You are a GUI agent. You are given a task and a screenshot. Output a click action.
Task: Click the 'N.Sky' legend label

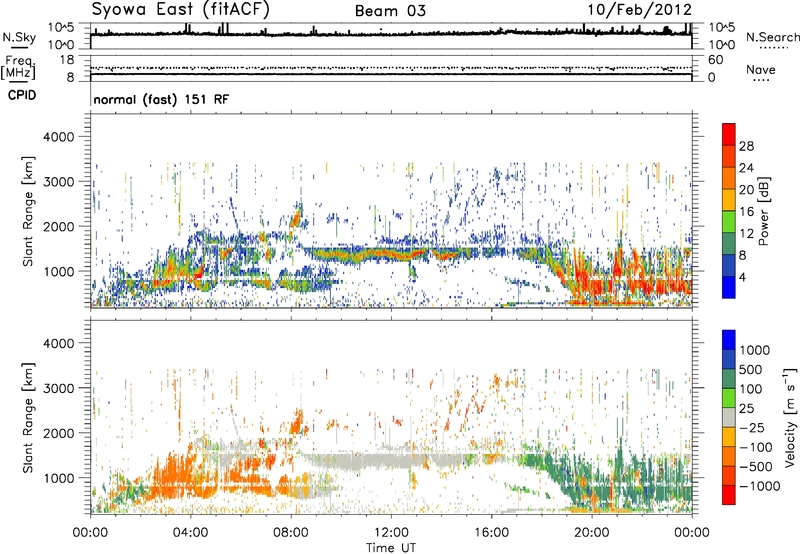(19, 37)
